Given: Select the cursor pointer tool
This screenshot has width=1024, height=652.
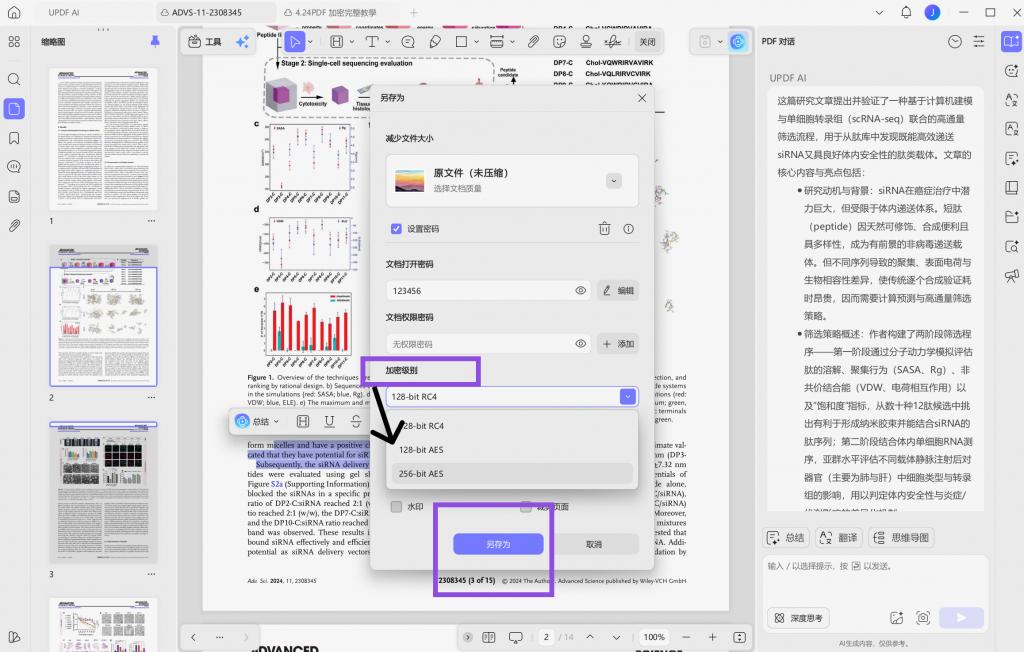Looking at the screenshot, I should point(295,42).
